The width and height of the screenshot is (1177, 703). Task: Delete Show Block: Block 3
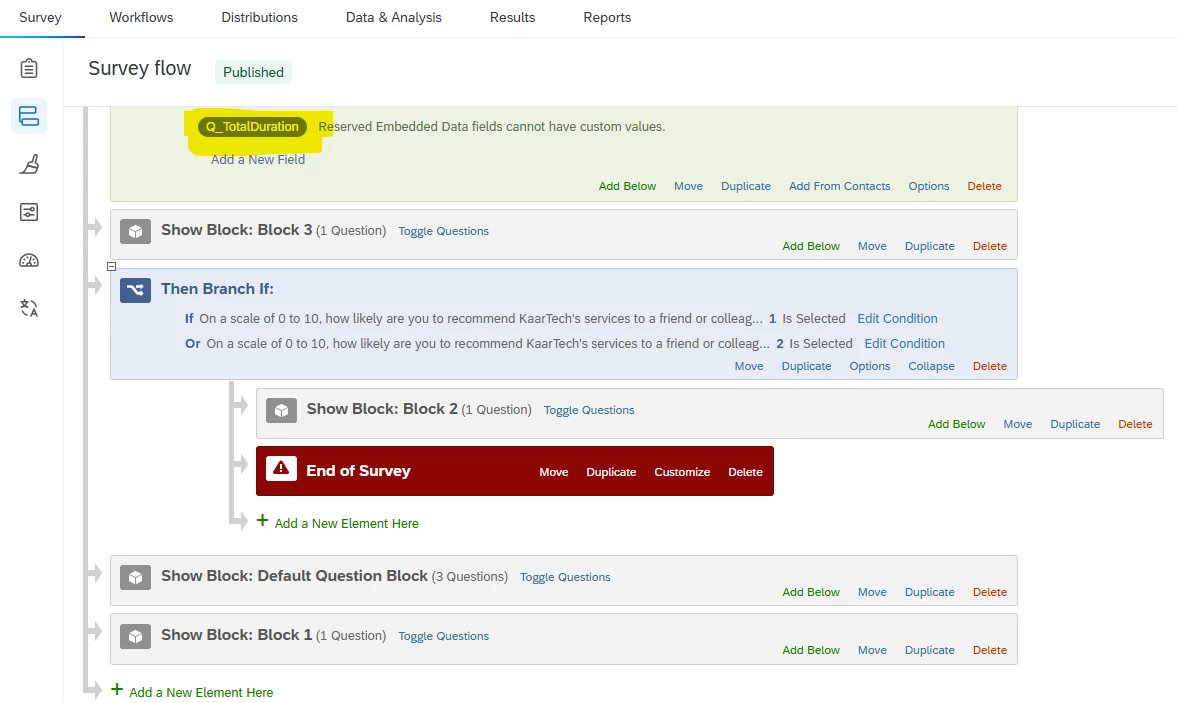click(x=989, y=246)
